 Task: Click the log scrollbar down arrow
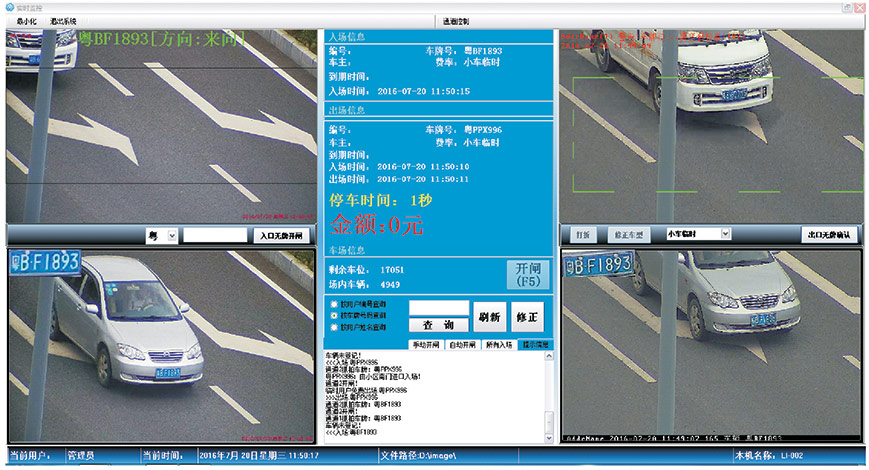tap(549, 438)
